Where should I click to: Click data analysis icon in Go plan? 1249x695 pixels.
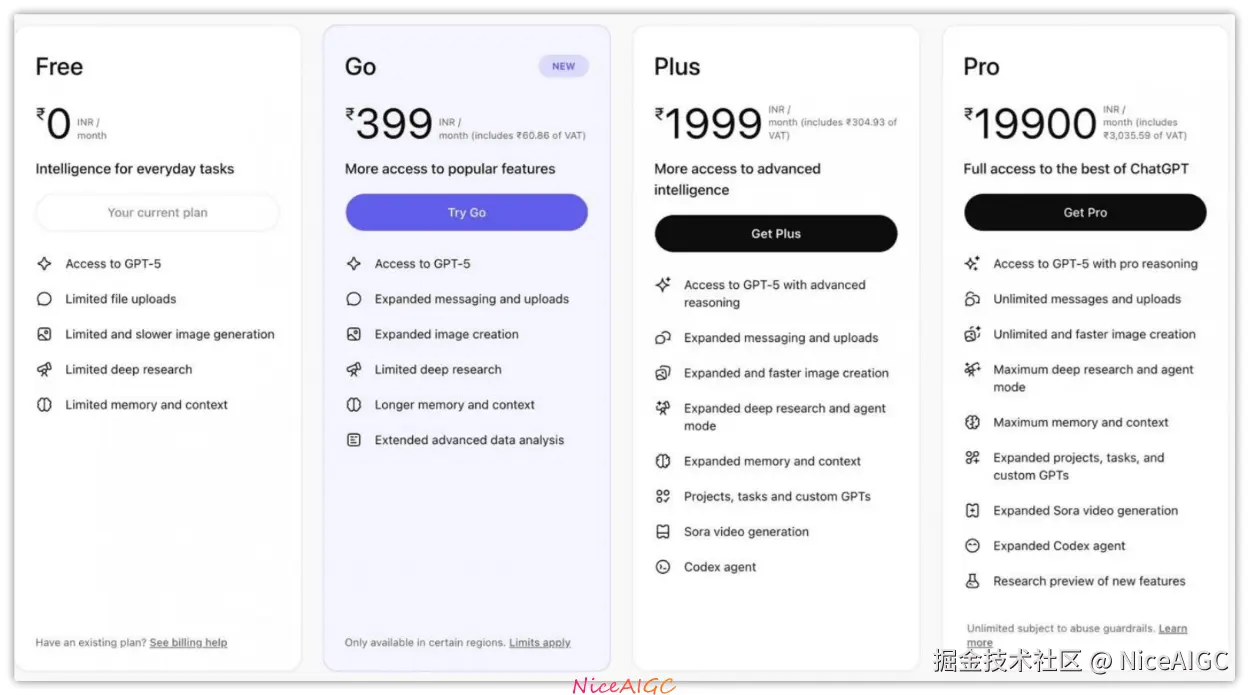point(353,440)
